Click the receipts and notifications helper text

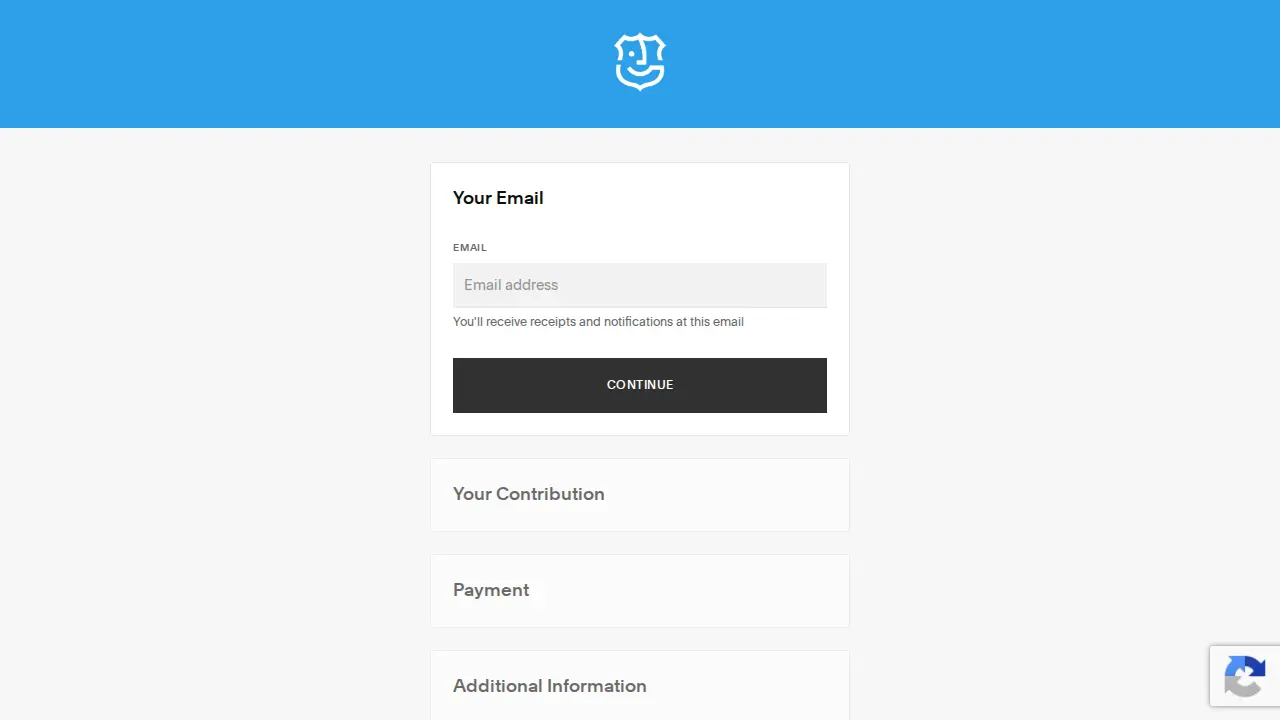[x=598, y=322]
